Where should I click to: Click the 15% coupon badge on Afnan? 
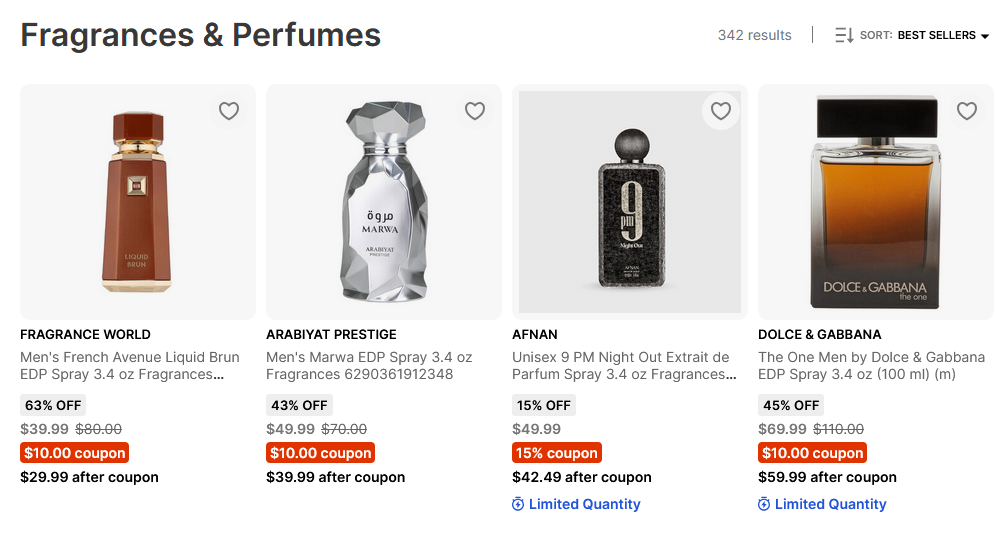557,453
